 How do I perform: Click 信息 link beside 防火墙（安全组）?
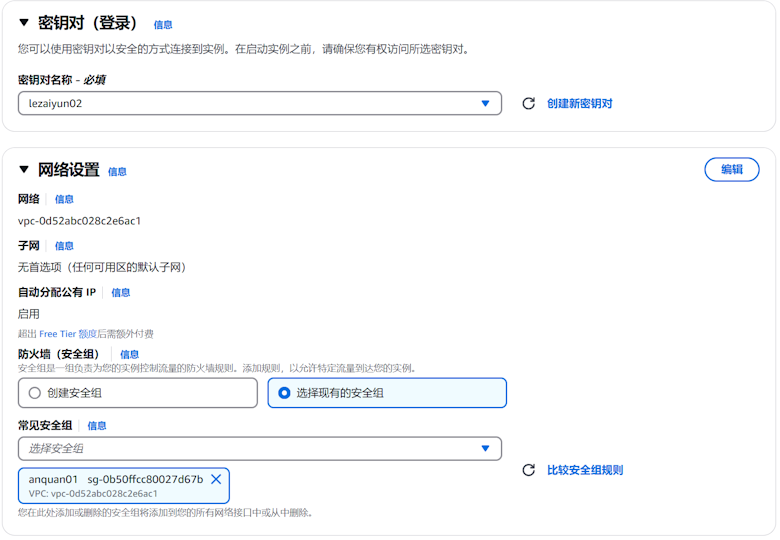[130, 355]
